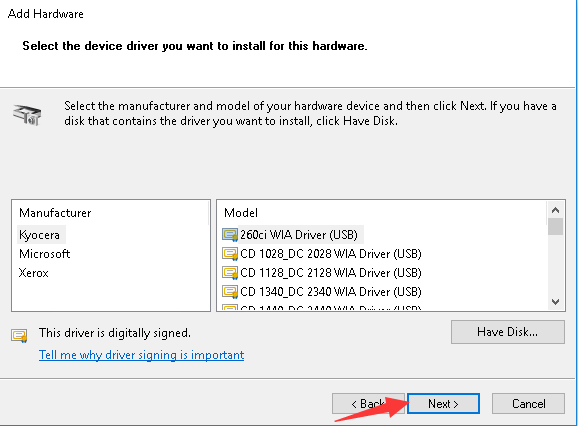The image size is (578, 426).
Task: Click the Model list scrollbar thumb
Action: (x=556, y=227)
